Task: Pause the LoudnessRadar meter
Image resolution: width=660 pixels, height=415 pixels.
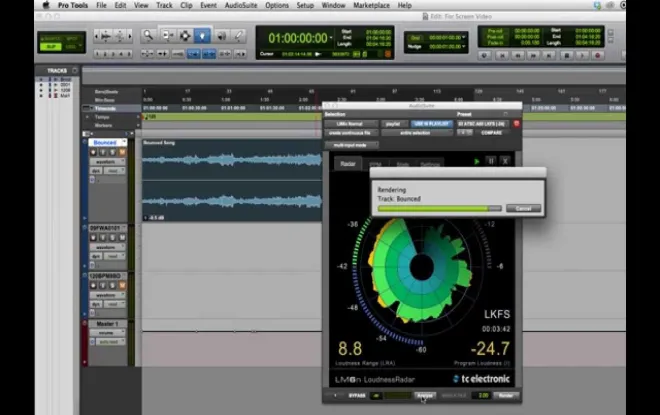Action: coord(491,161)
